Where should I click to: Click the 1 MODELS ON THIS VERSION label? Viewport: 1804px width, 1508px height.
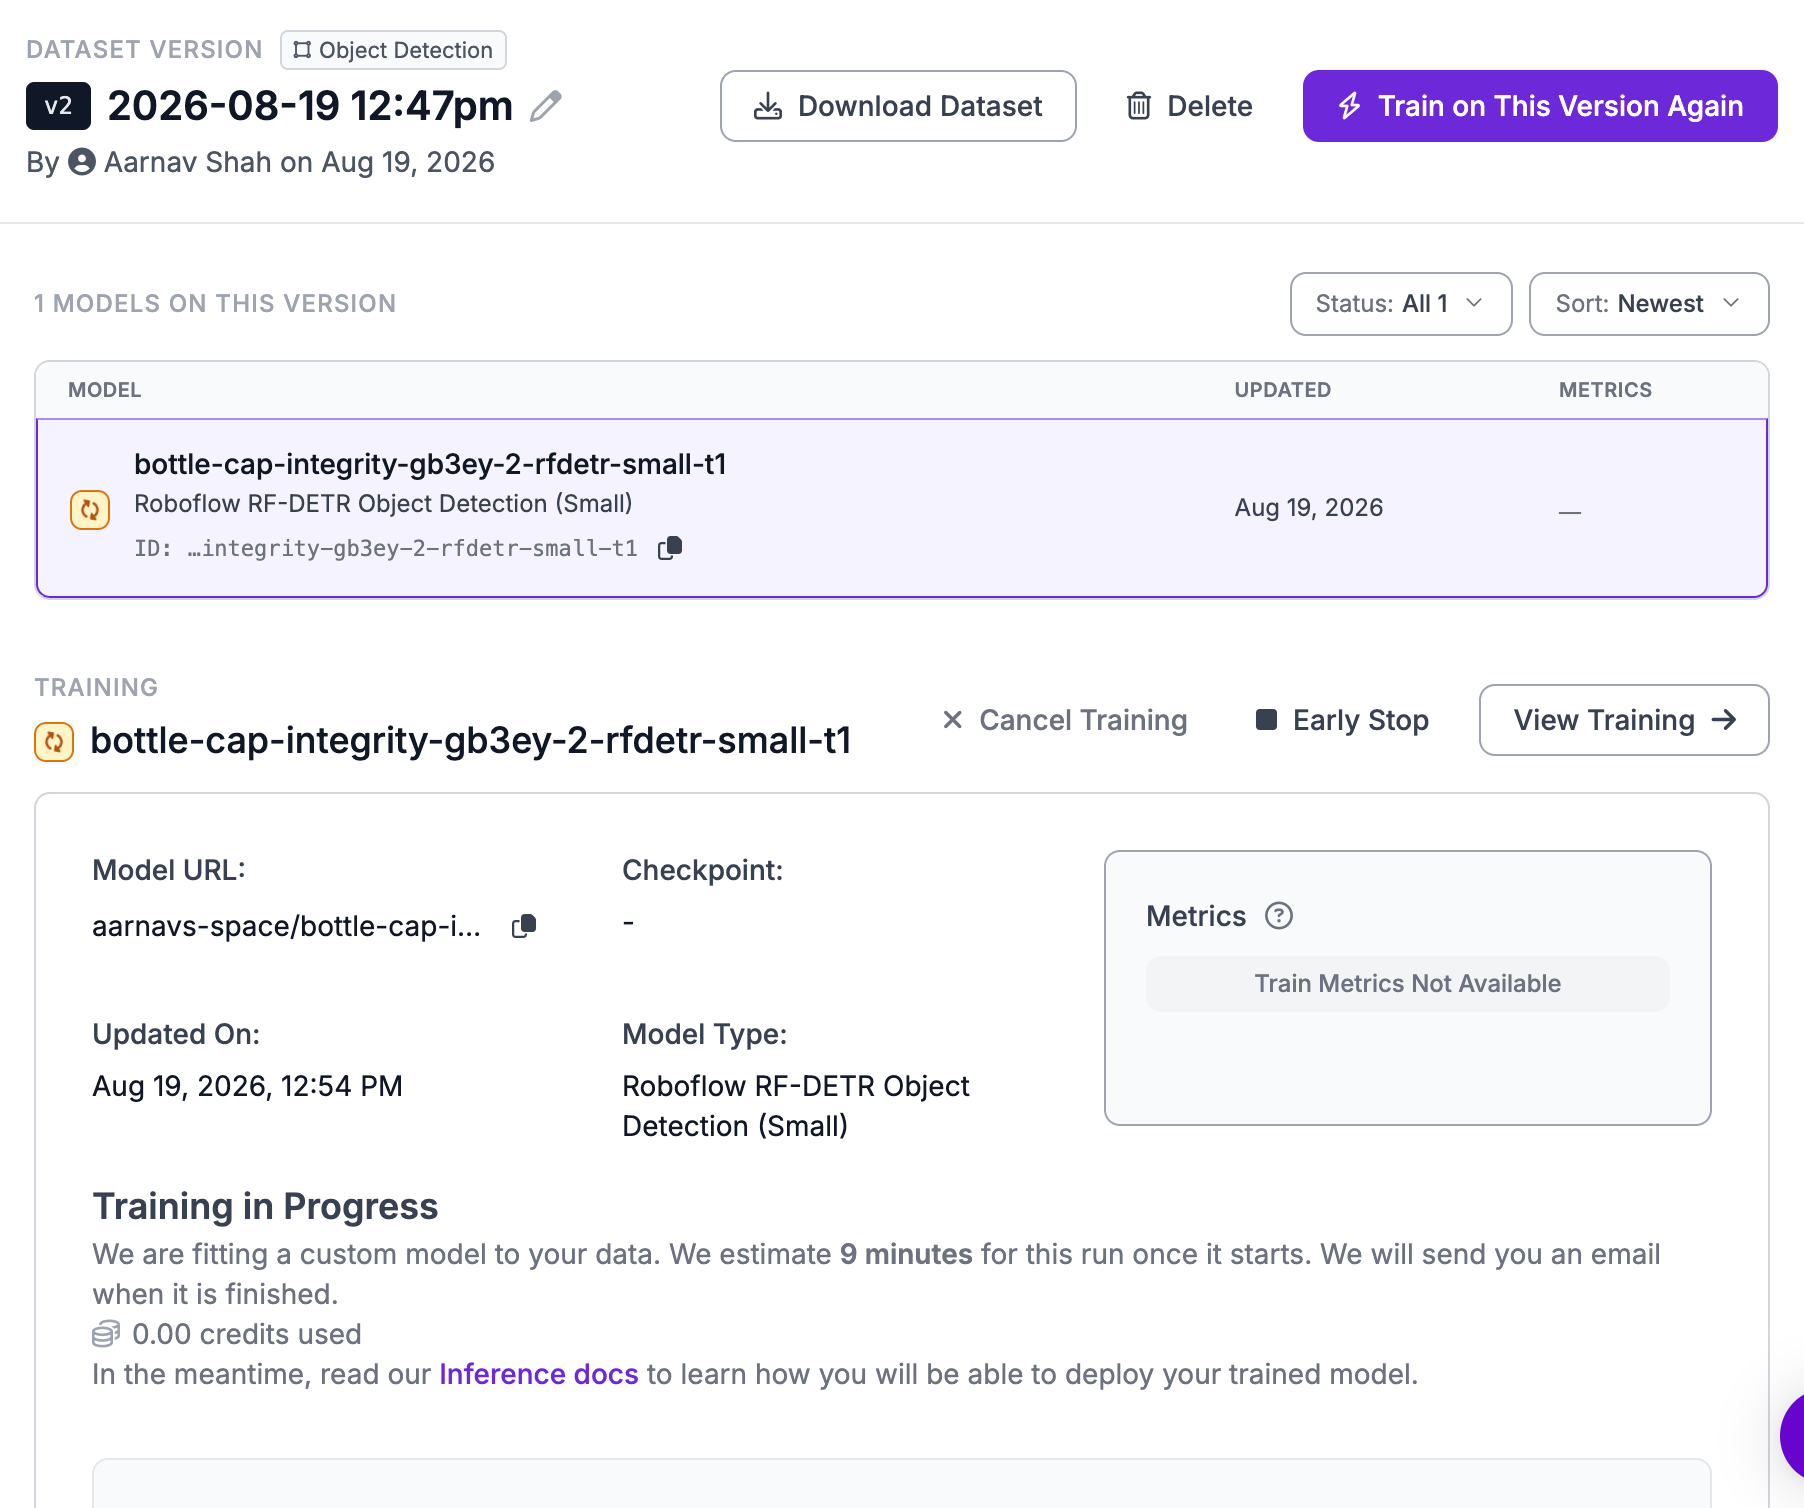[x=215, y=304]
